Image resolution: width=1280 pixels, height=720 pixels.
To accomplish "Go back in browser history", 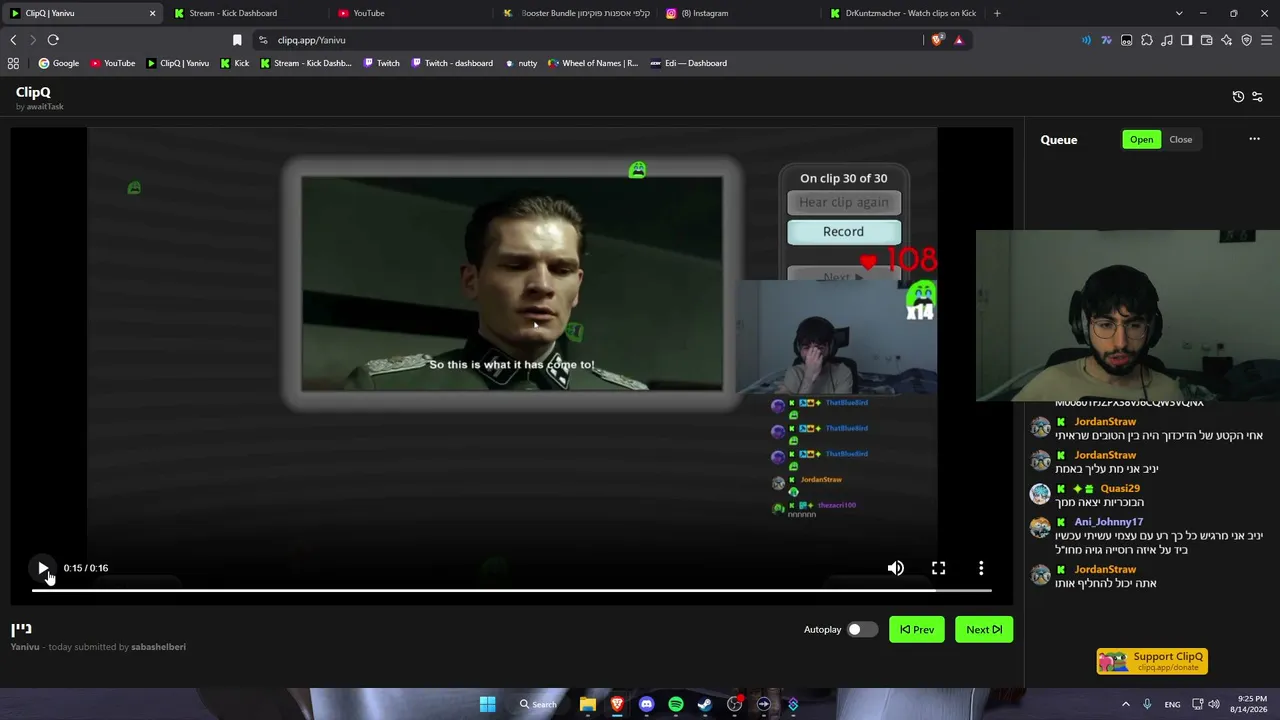I will click(13, 40).
